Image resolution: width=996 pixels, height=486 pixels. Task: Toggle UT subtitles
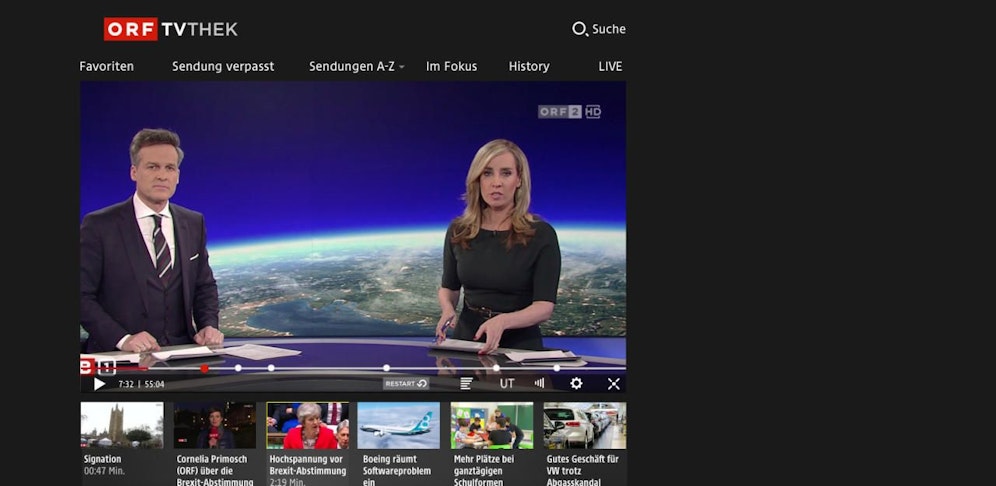(507, 384)
